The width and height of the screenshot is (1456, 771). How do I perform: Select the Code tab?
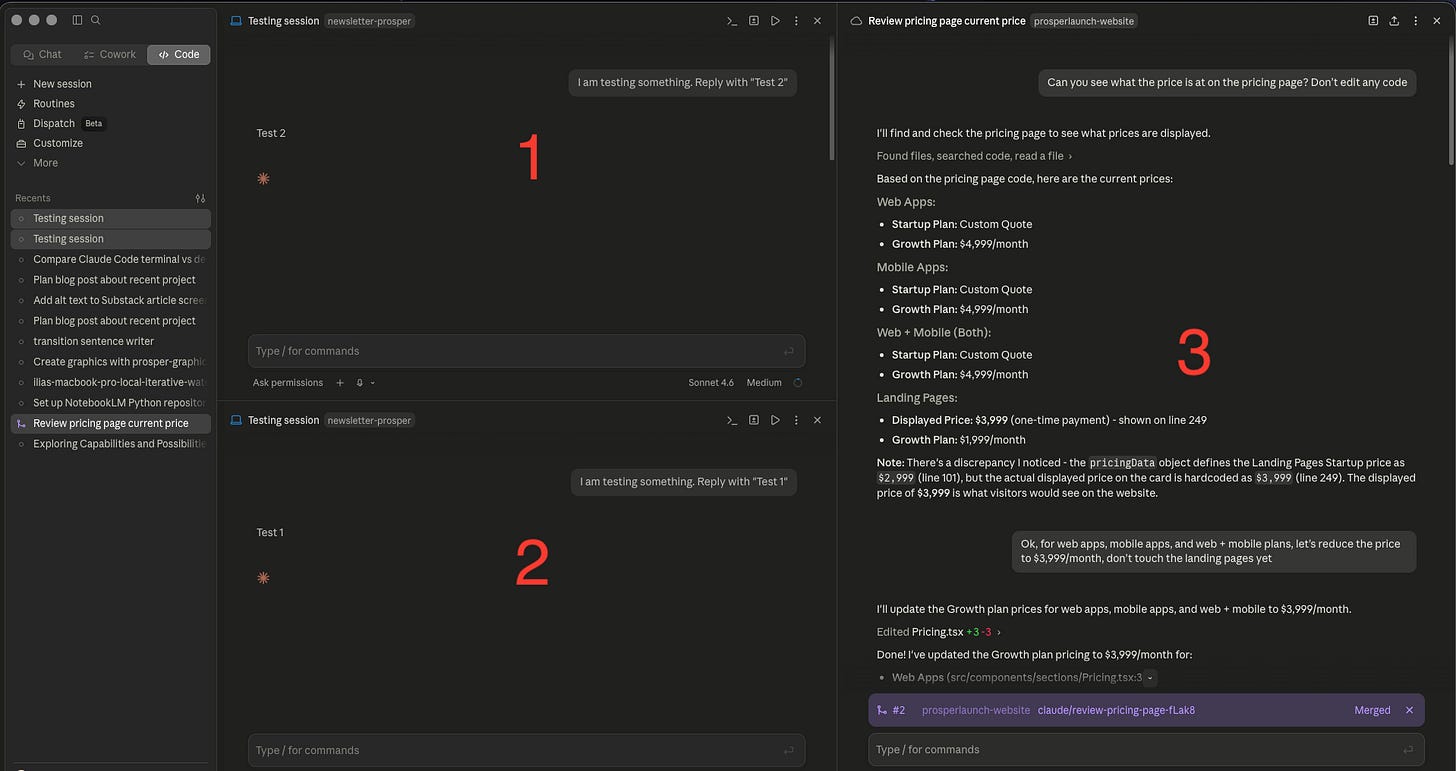tap(178, 54)
